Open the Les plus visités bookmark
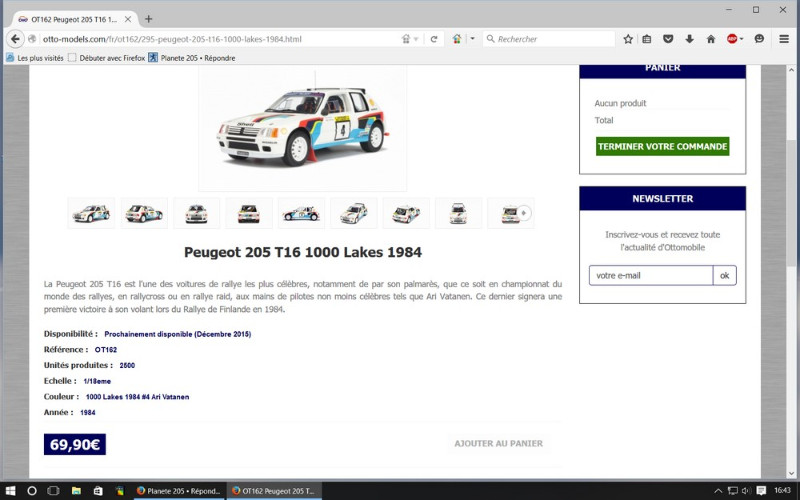Screen dimensions: 800x500 point(35,58)
